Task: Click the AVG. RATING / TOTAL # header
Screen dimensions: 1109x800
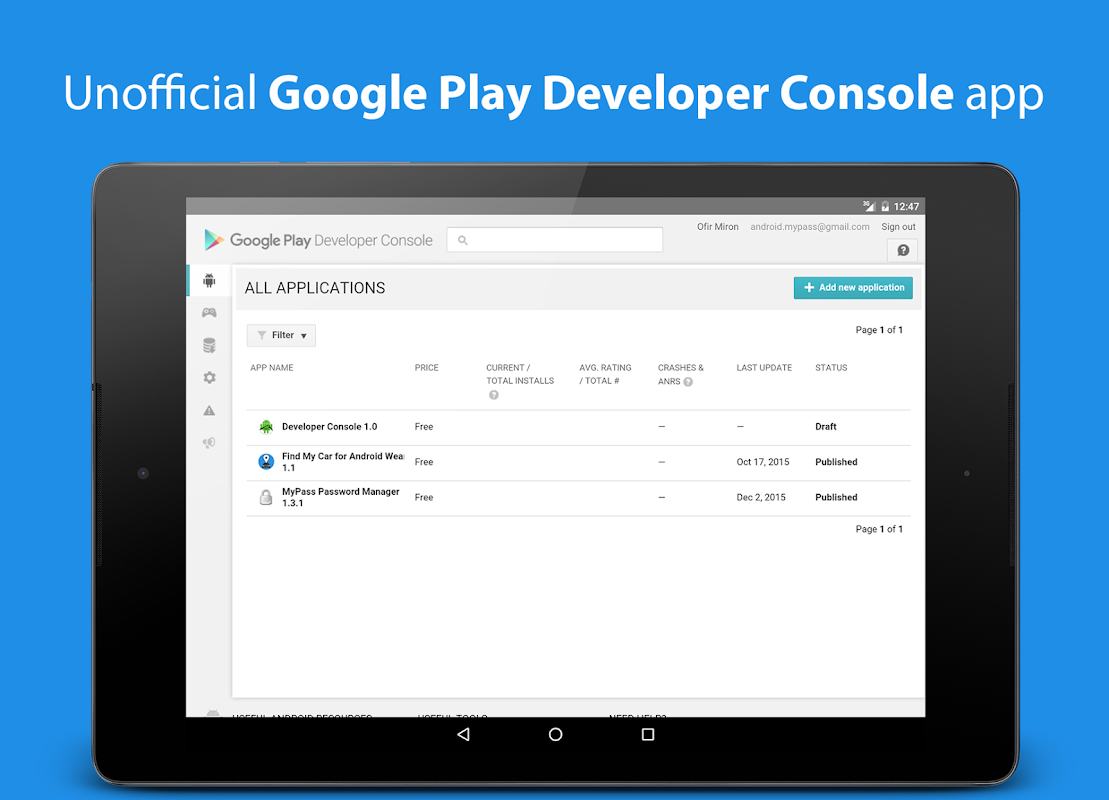Action: 605,374
